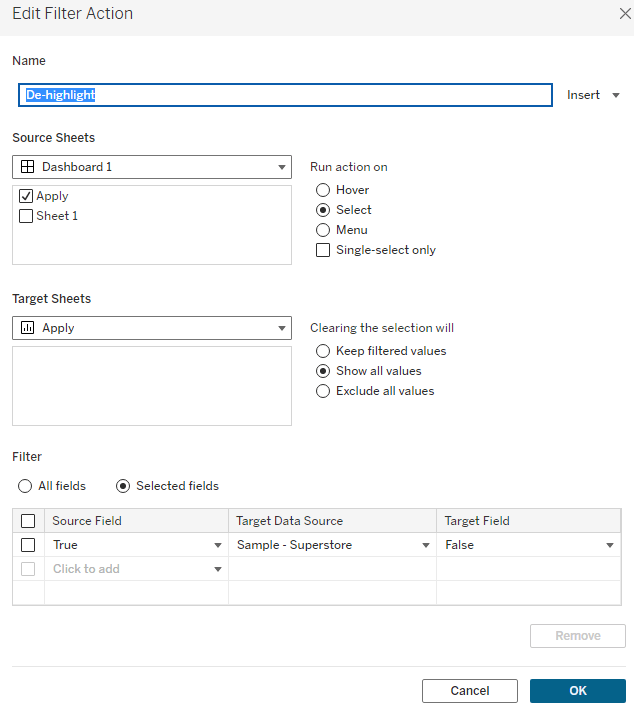
Task: Check the Sheet 1 source sheet
Action: click(27, 216)
